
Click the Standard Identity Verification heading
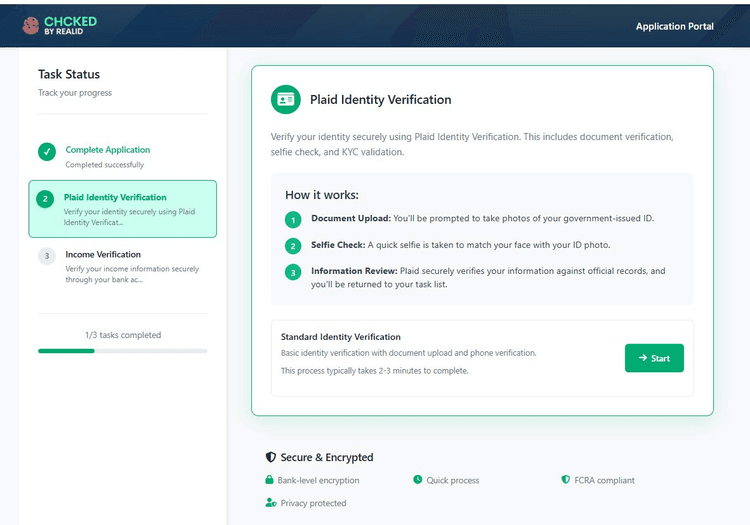tap(341, 337)
